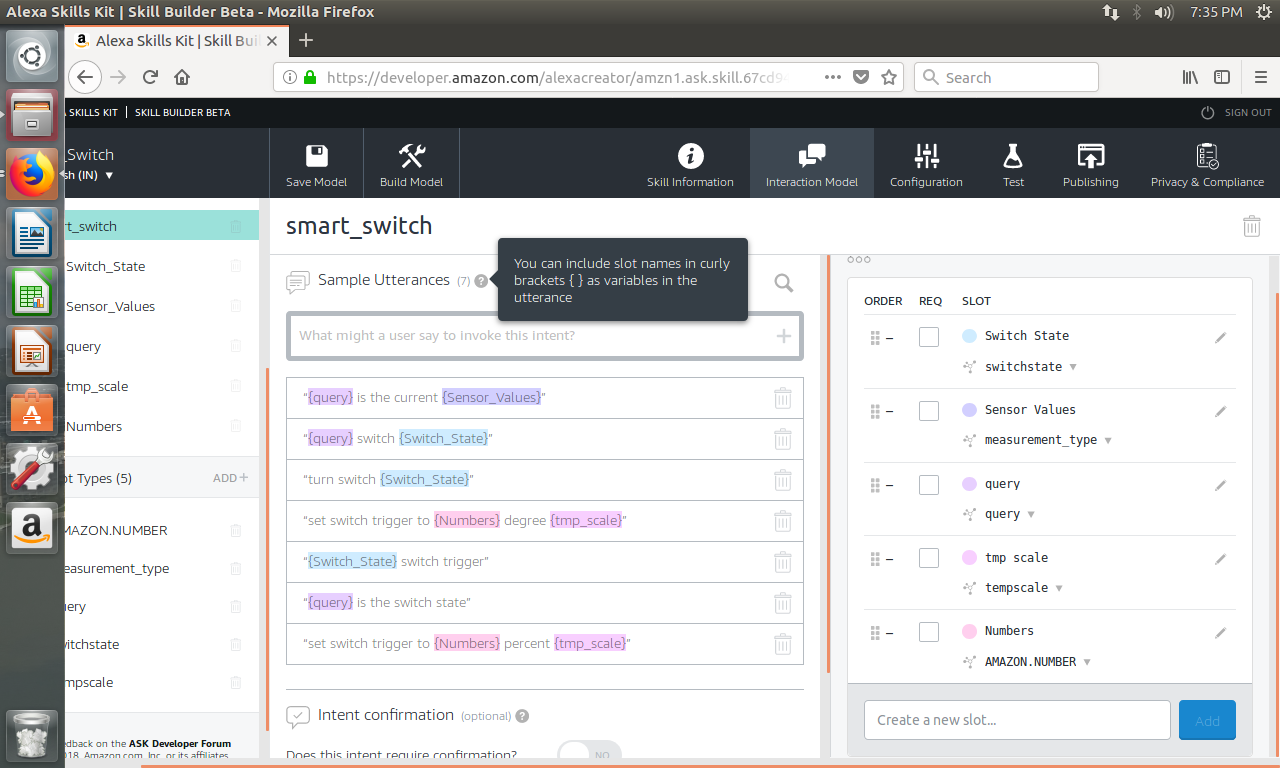
Task: Click the Build Model tools icon
Action: pyautogui.click(x=412, y=156)
